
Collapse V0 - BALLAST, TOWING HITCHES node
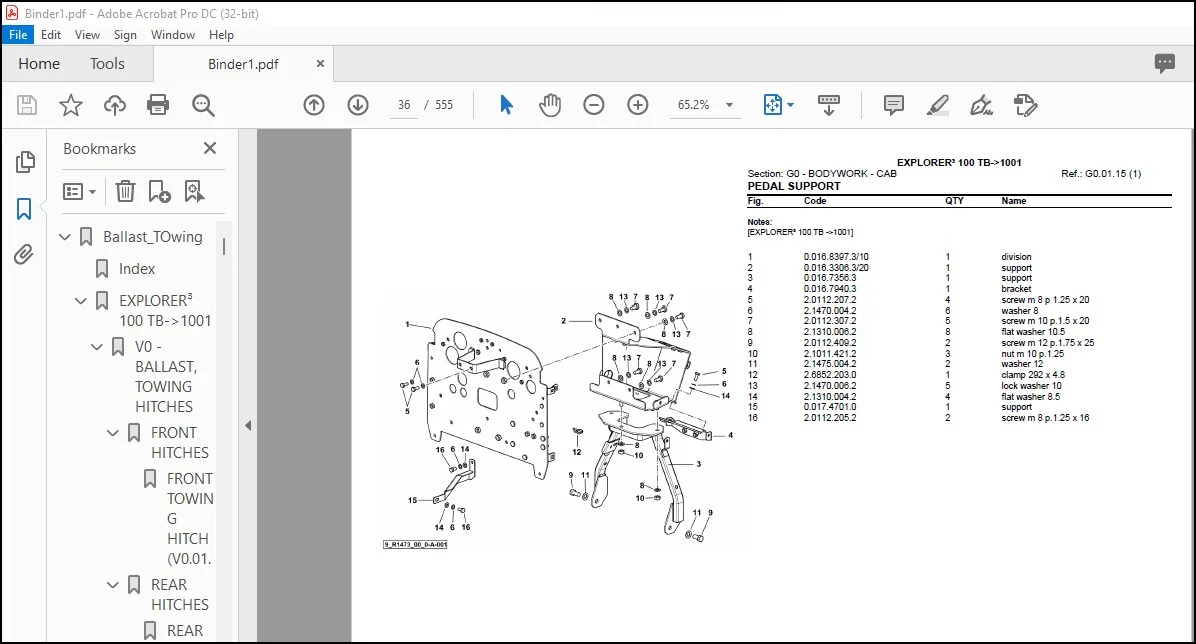[x=97, y=347]
